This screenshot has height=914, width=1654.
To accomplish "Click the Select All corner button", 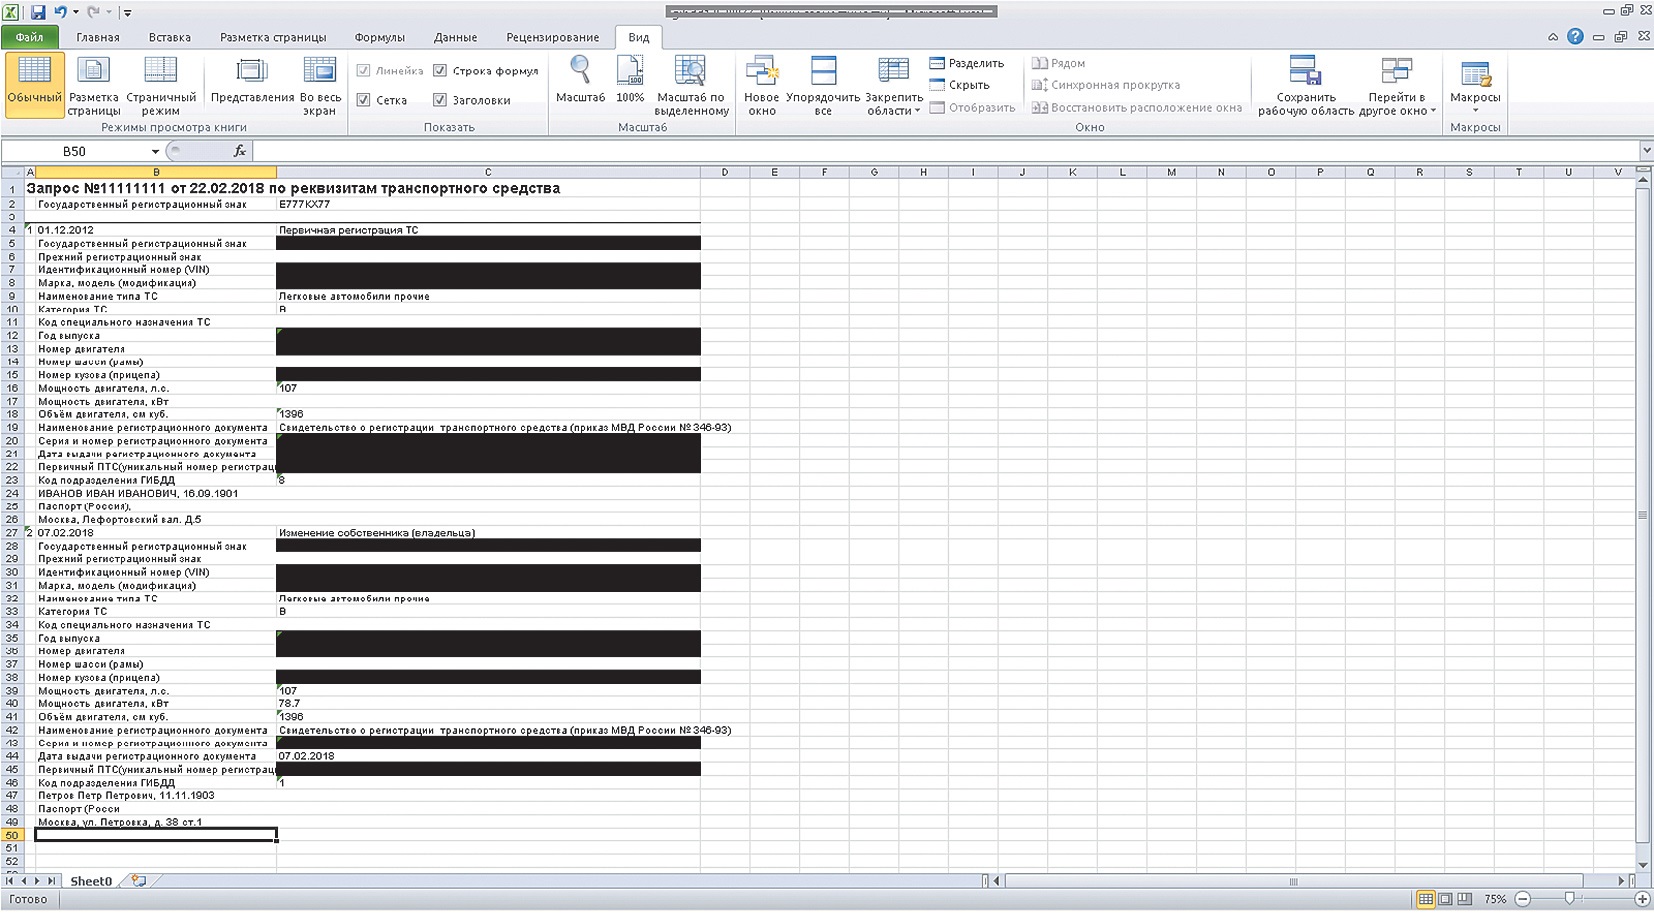I will point(12,172).
